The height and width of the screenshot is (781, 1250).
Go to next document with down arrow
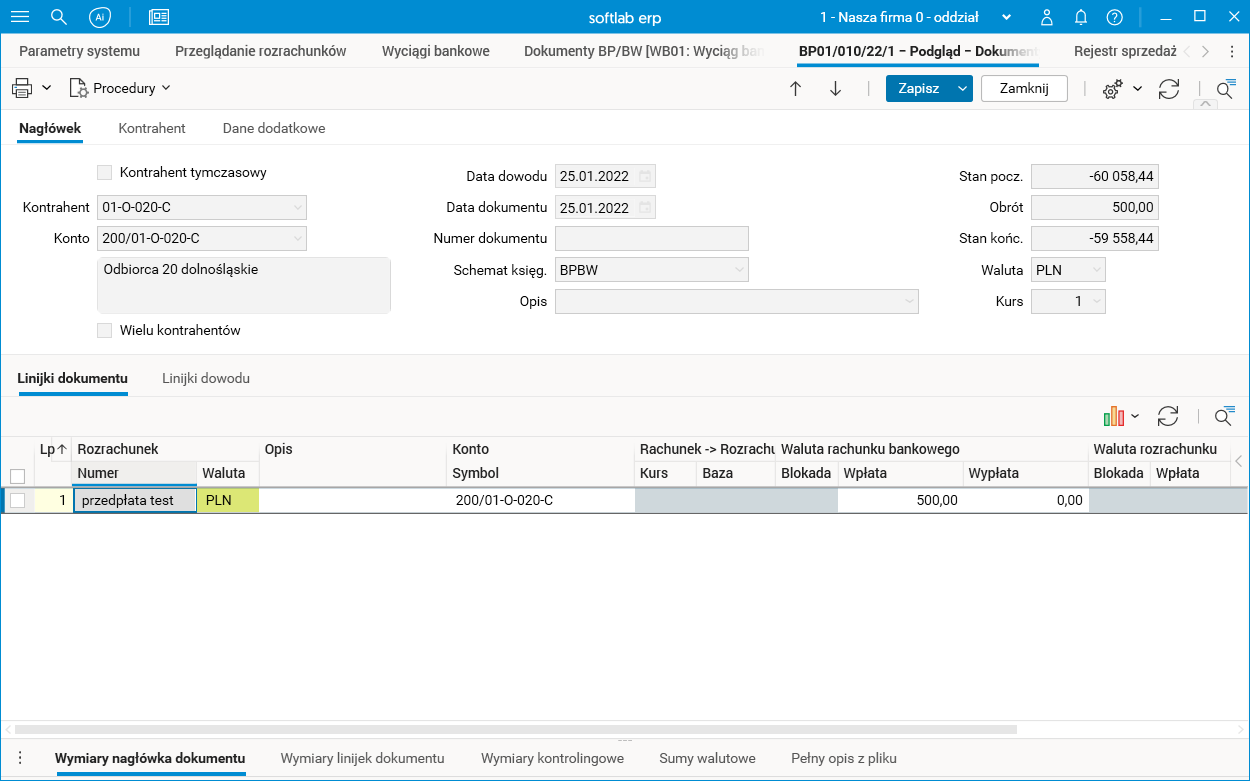click(x=836, y=88)
